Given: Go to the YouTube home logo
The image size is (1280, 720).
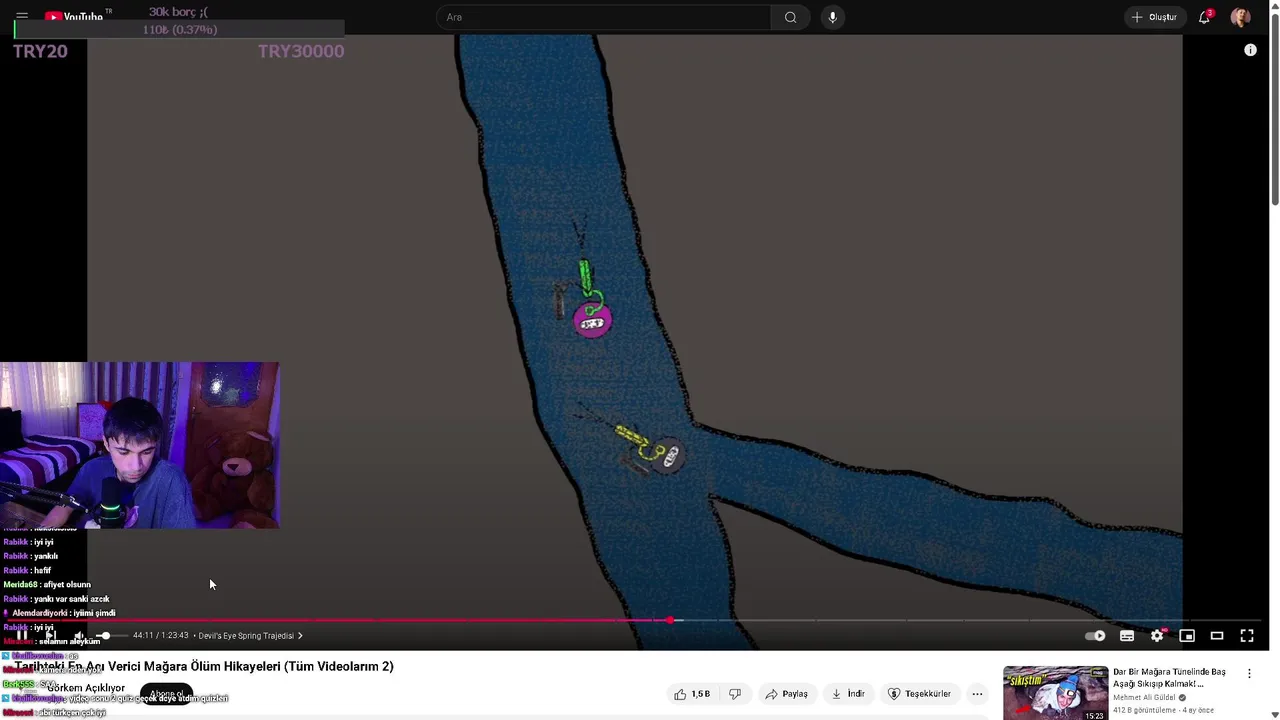Looking at the screenshot, I should (x=74, y=17).
